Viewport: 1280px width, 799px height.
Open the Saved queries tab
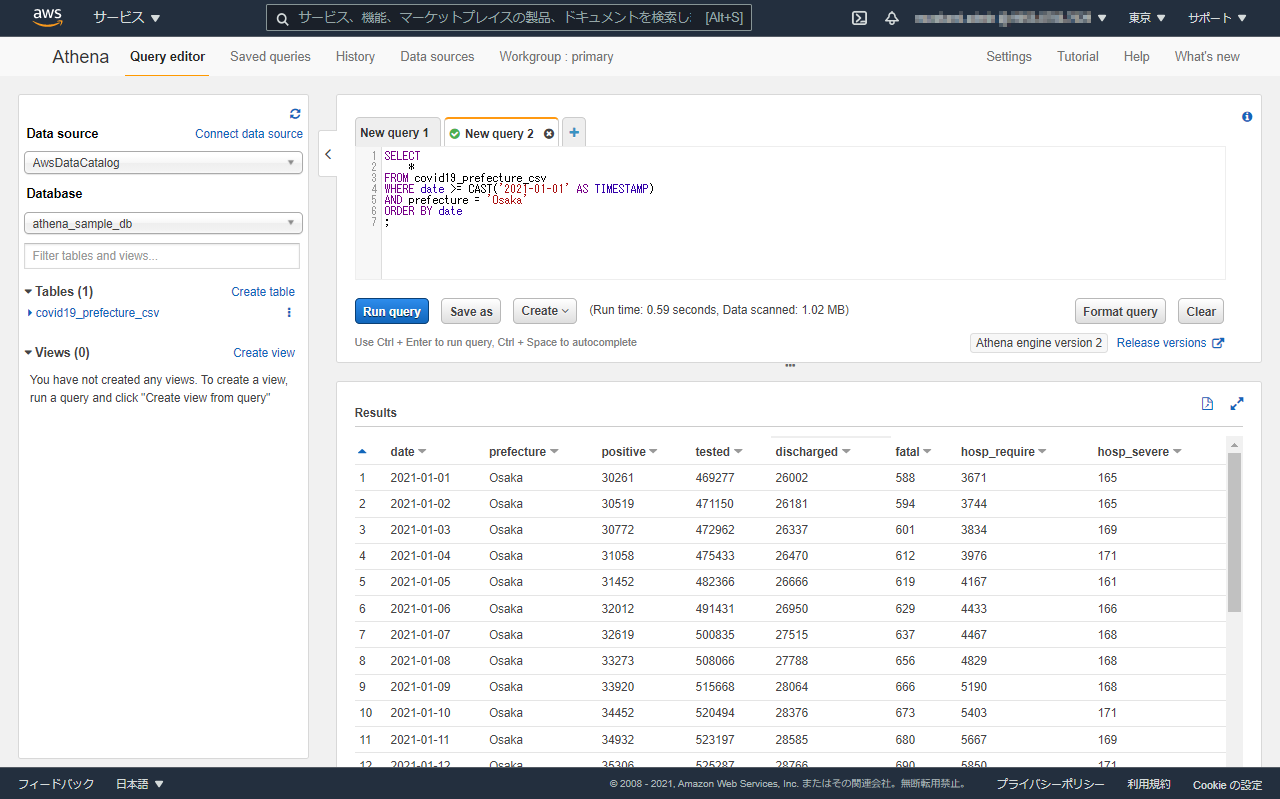270,57
